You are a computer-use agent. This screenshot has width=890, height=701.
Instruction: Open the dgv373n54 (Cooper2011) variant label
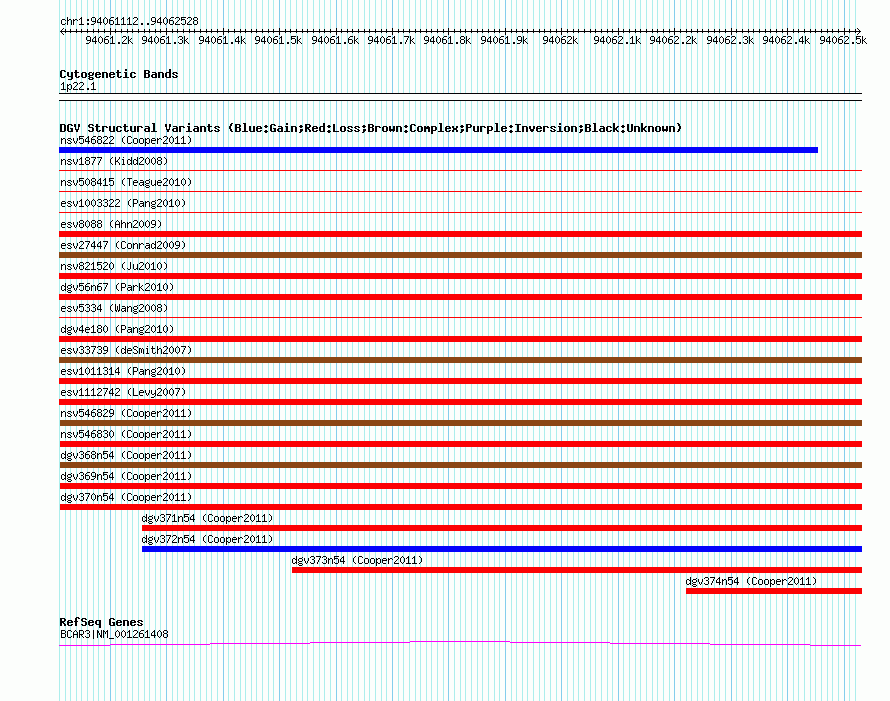click(357, 560)
